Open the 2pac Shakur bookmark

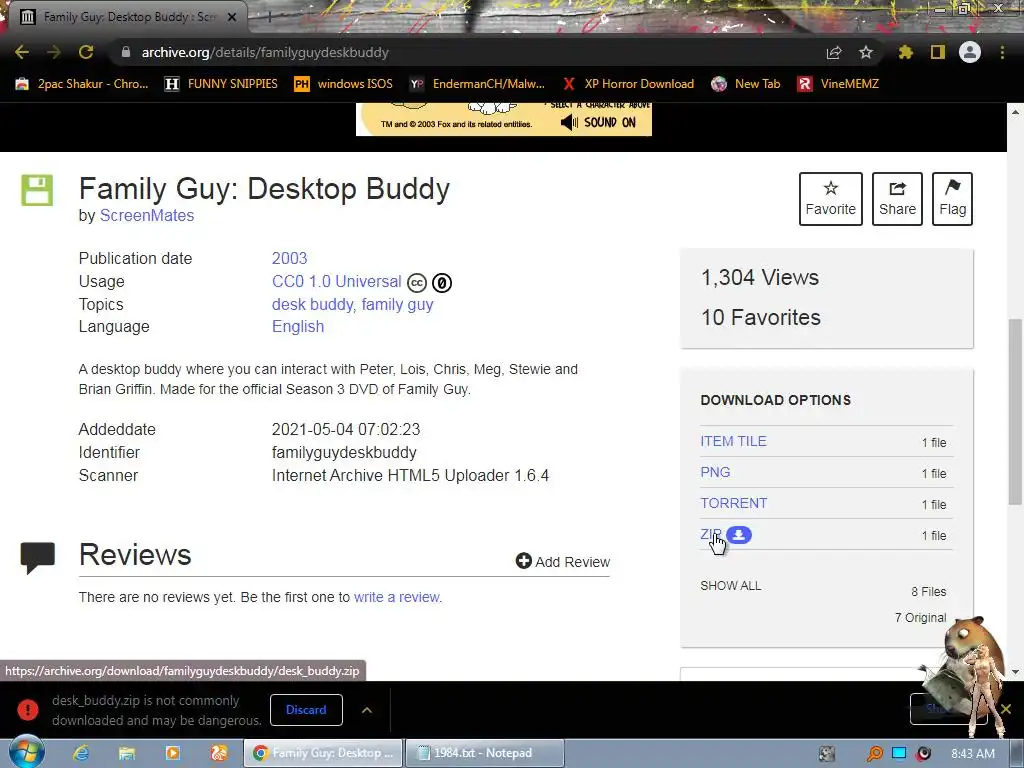(x=82, y=84)
